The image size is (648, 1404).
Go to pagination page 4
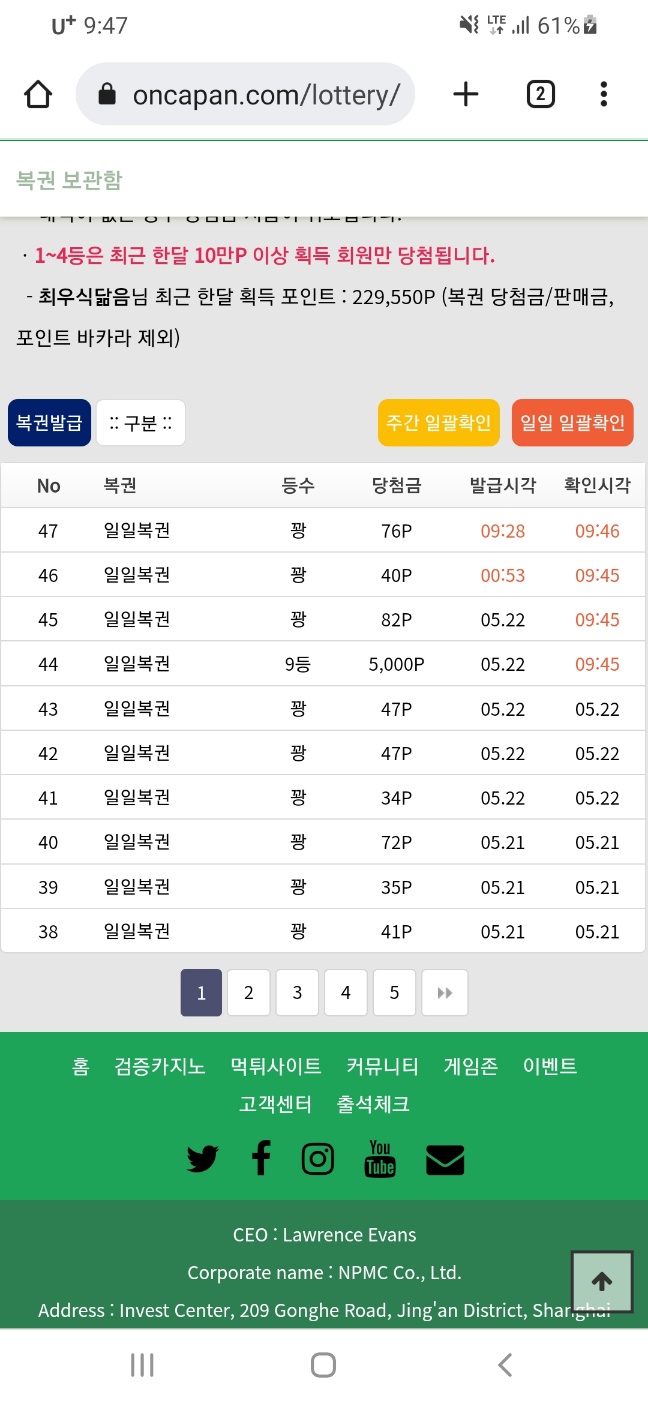346,993
